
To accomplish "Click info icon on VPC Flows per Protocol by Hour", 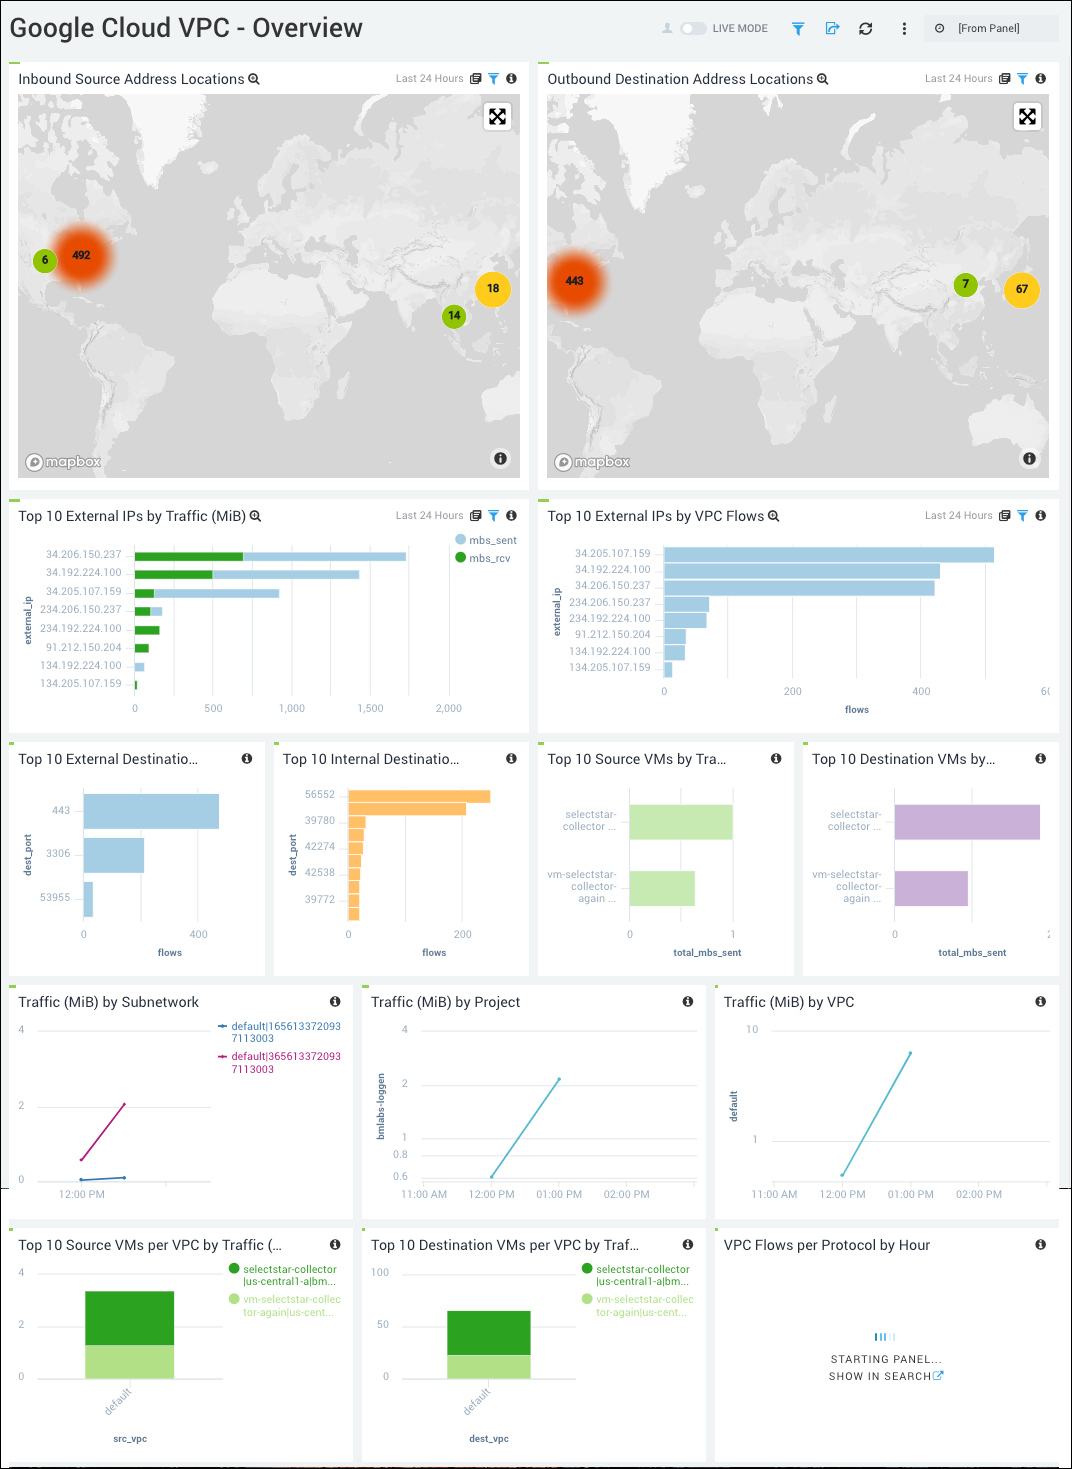I will point(1040,1244).
